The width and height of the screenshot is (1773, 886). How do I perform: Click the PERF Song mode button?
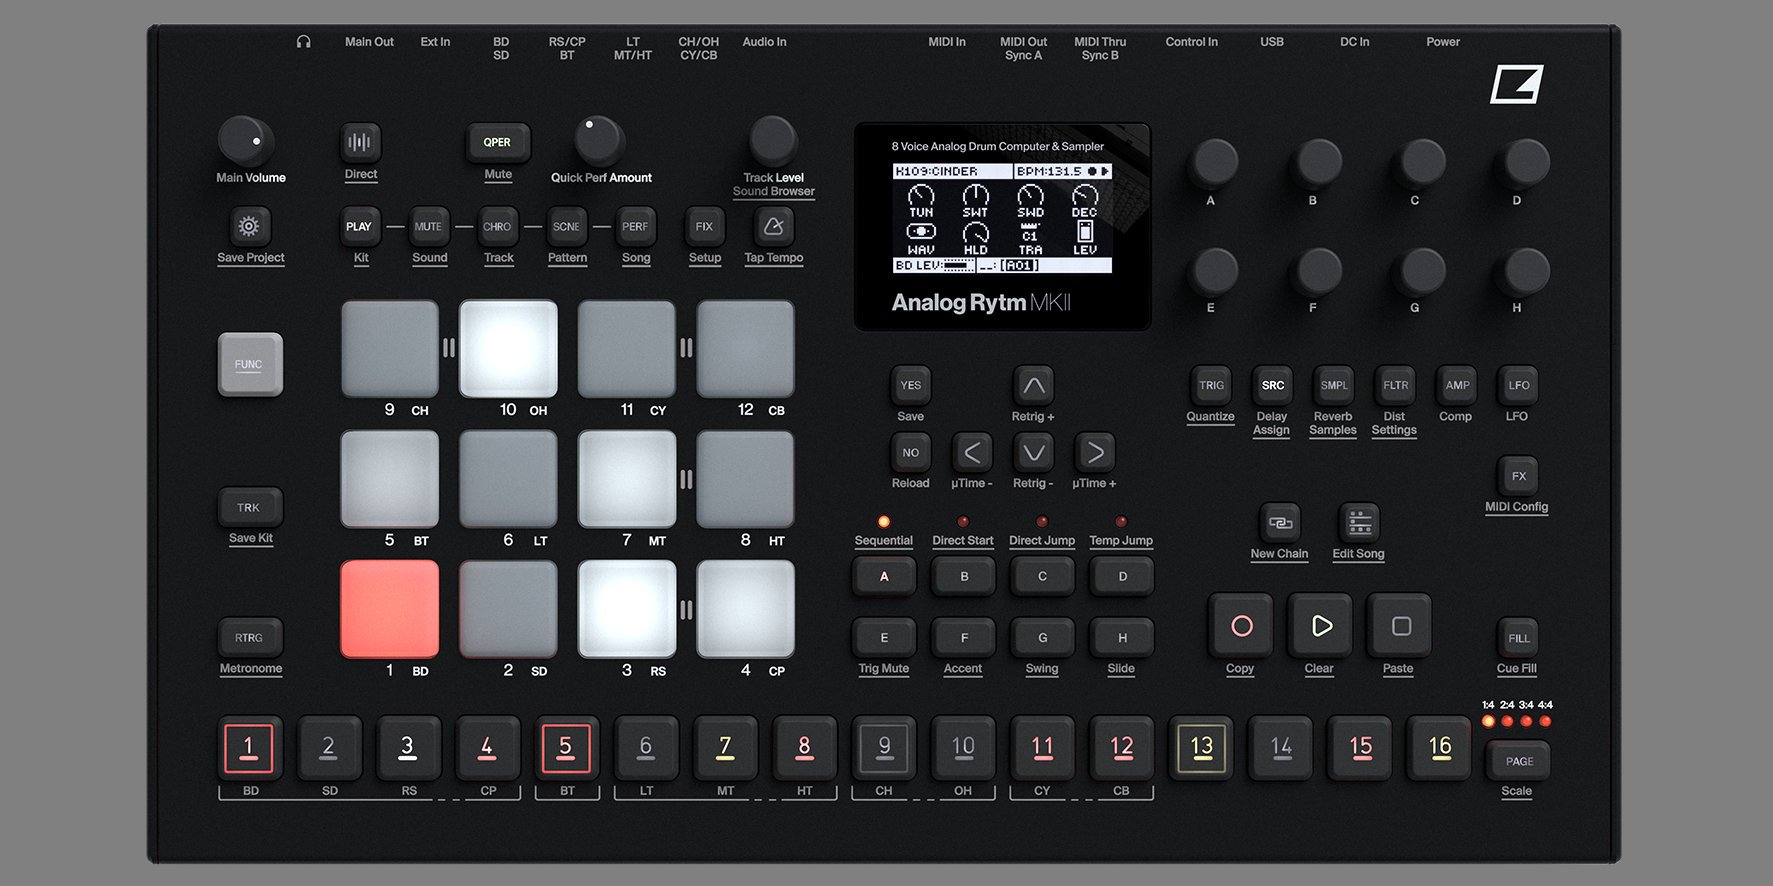pos(635,227)
